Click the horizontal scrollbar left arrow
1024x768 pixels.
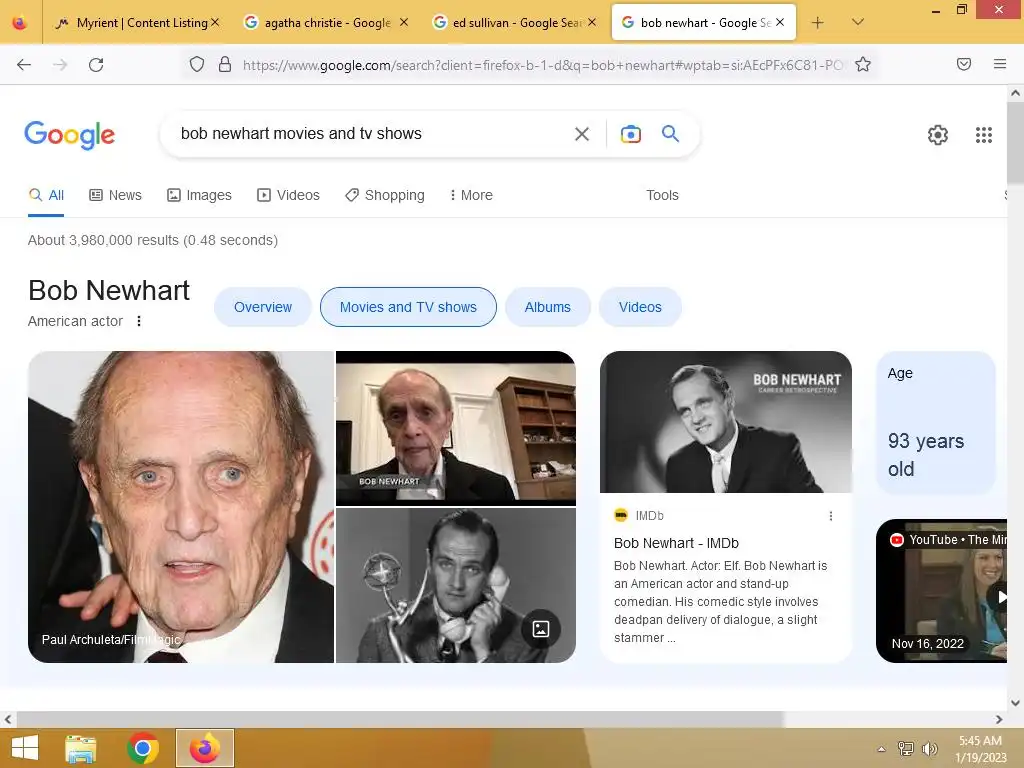click(x=8, y=720)
